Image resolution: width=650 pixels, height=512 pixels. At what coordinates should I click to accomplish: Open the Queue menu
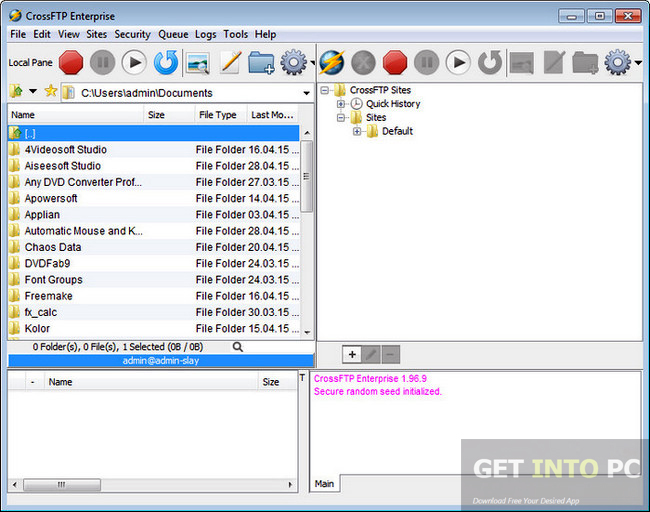(173, 34)
